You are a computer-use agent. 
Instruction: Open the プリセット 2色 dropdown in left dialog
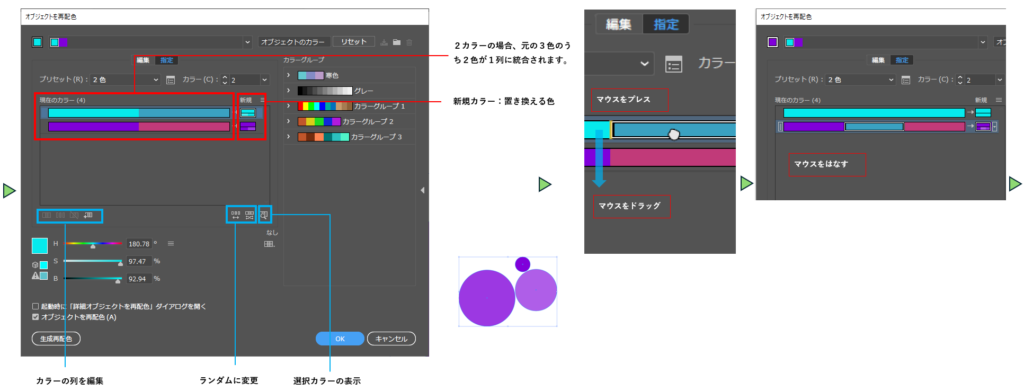point(125,80)
